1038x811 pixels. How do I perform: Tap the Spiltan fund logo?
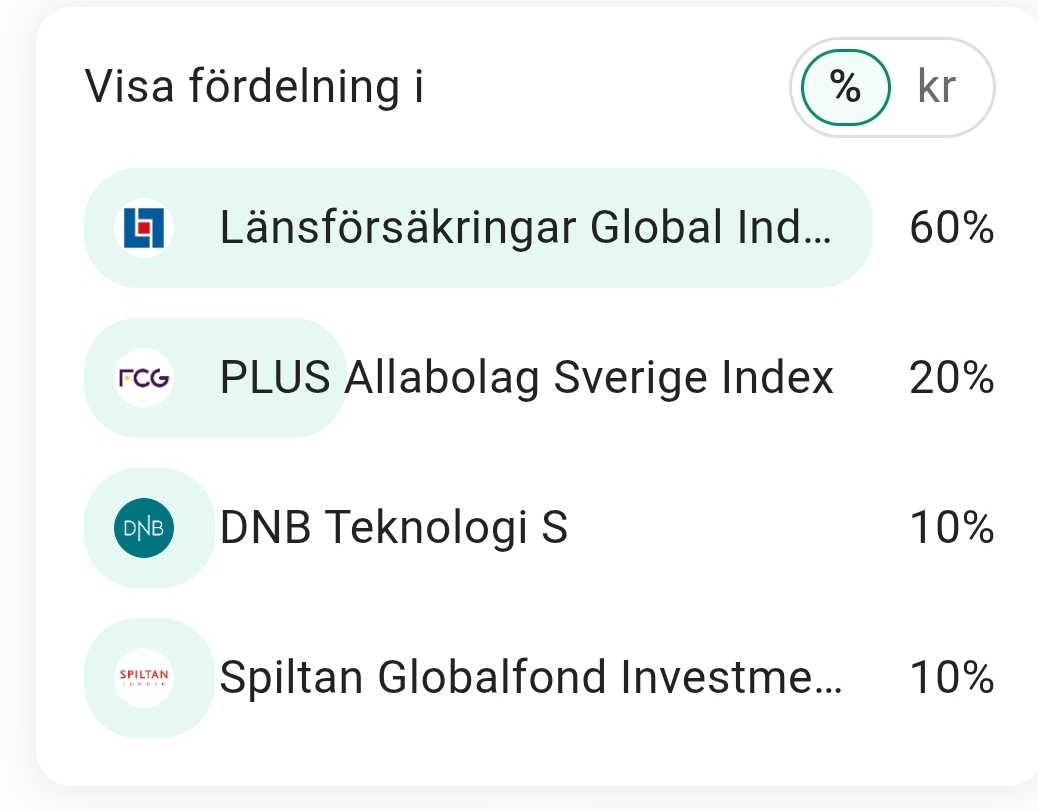tap(144, 678)
